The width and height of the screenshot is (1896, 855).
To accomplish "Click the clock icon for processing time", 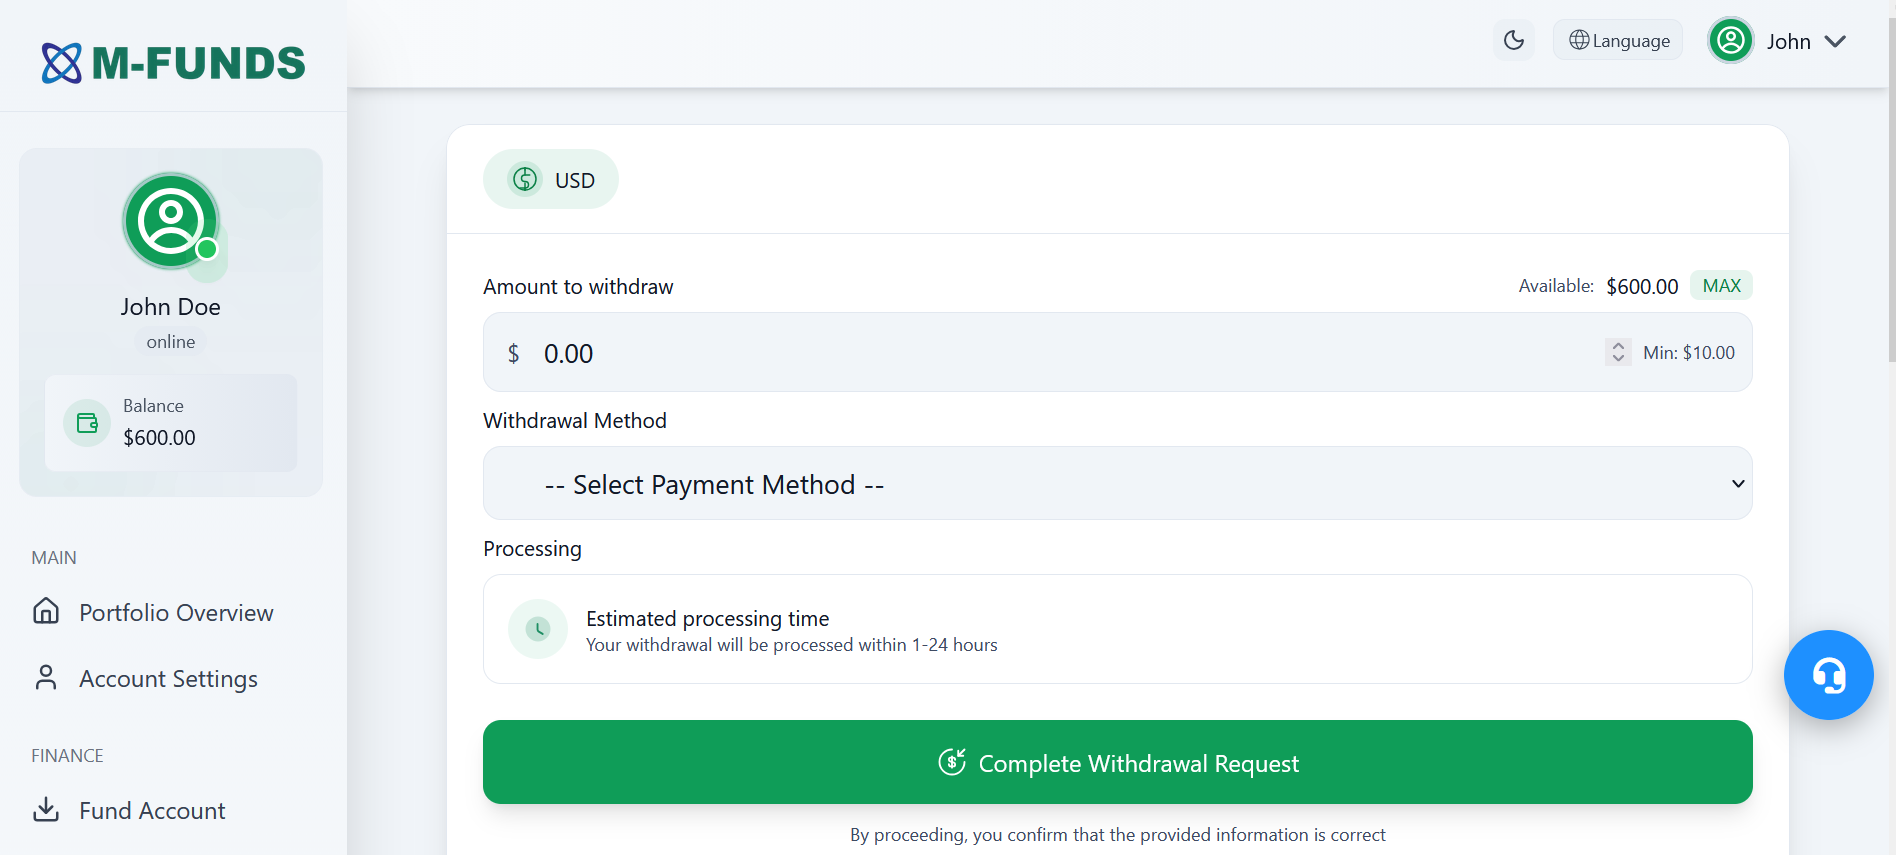I will coord(538,629).
